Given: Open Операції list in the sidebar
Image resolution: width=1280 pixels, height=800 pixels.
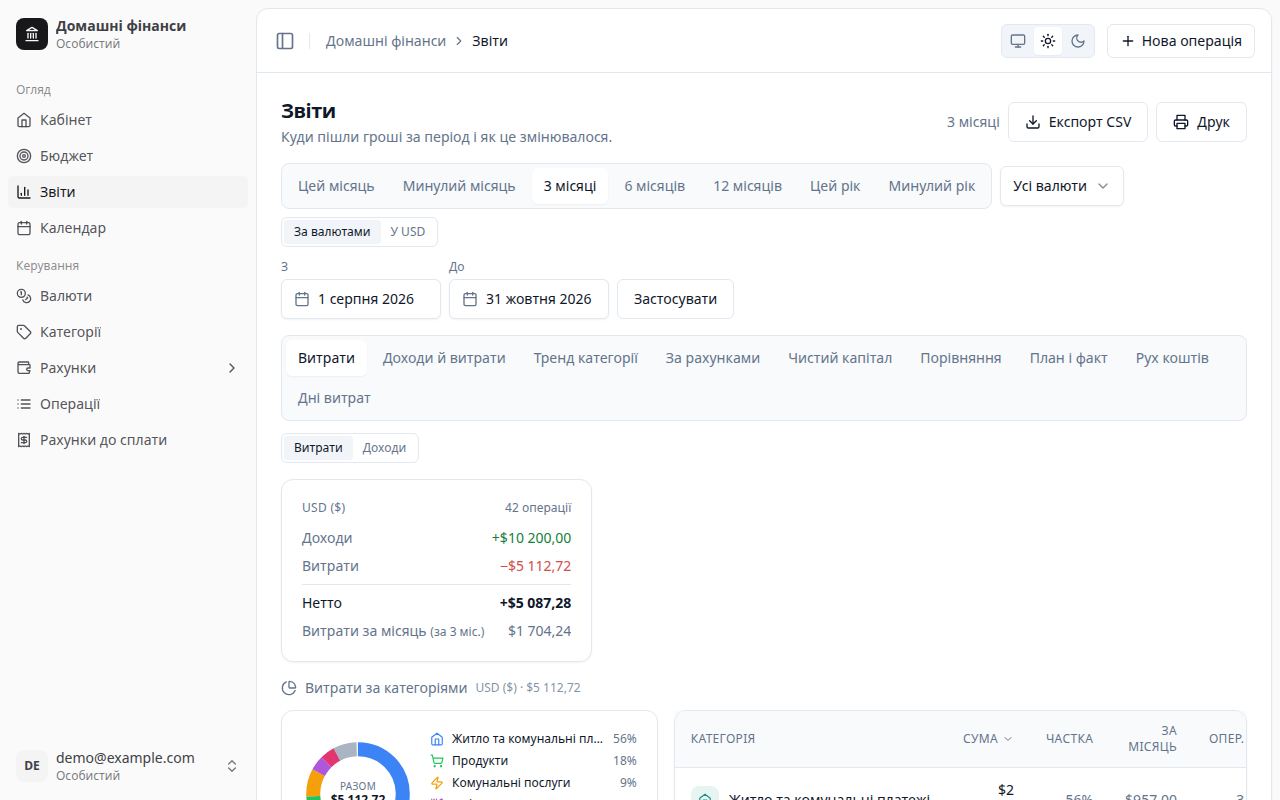Looking at the screenshot, I should coord(128,404).
